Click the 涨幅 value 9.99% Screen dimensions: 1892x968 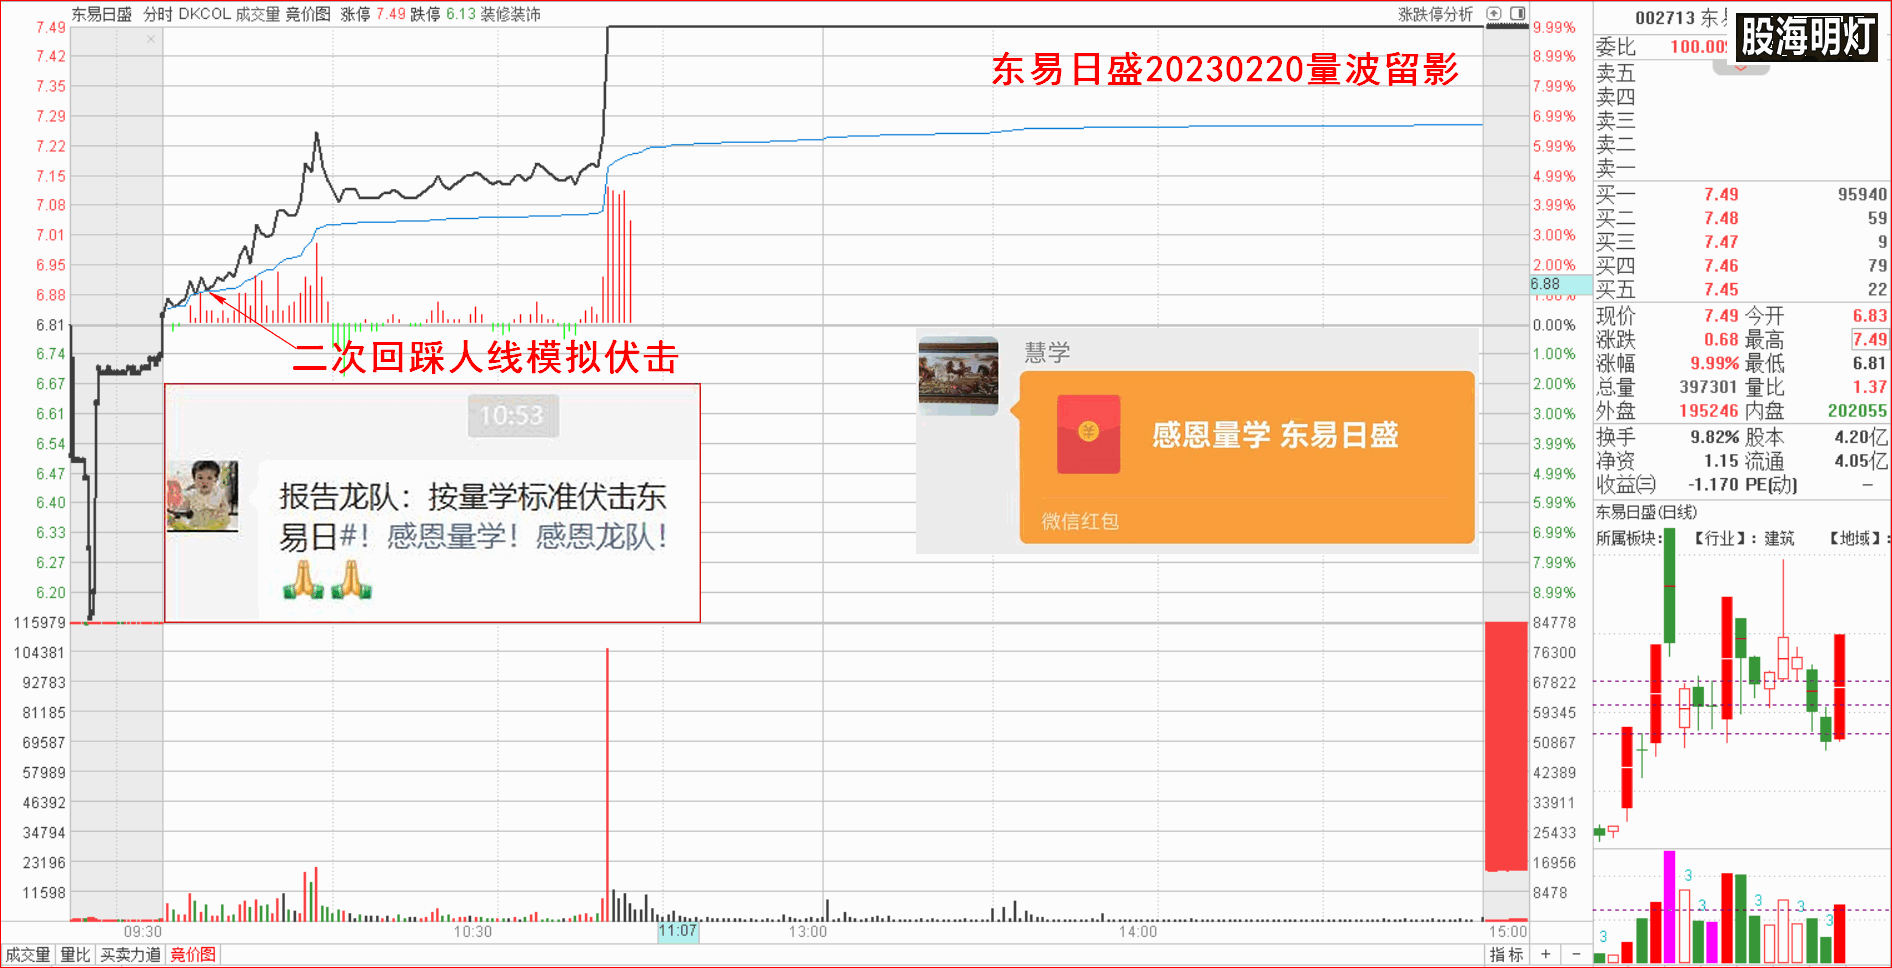1714,363
